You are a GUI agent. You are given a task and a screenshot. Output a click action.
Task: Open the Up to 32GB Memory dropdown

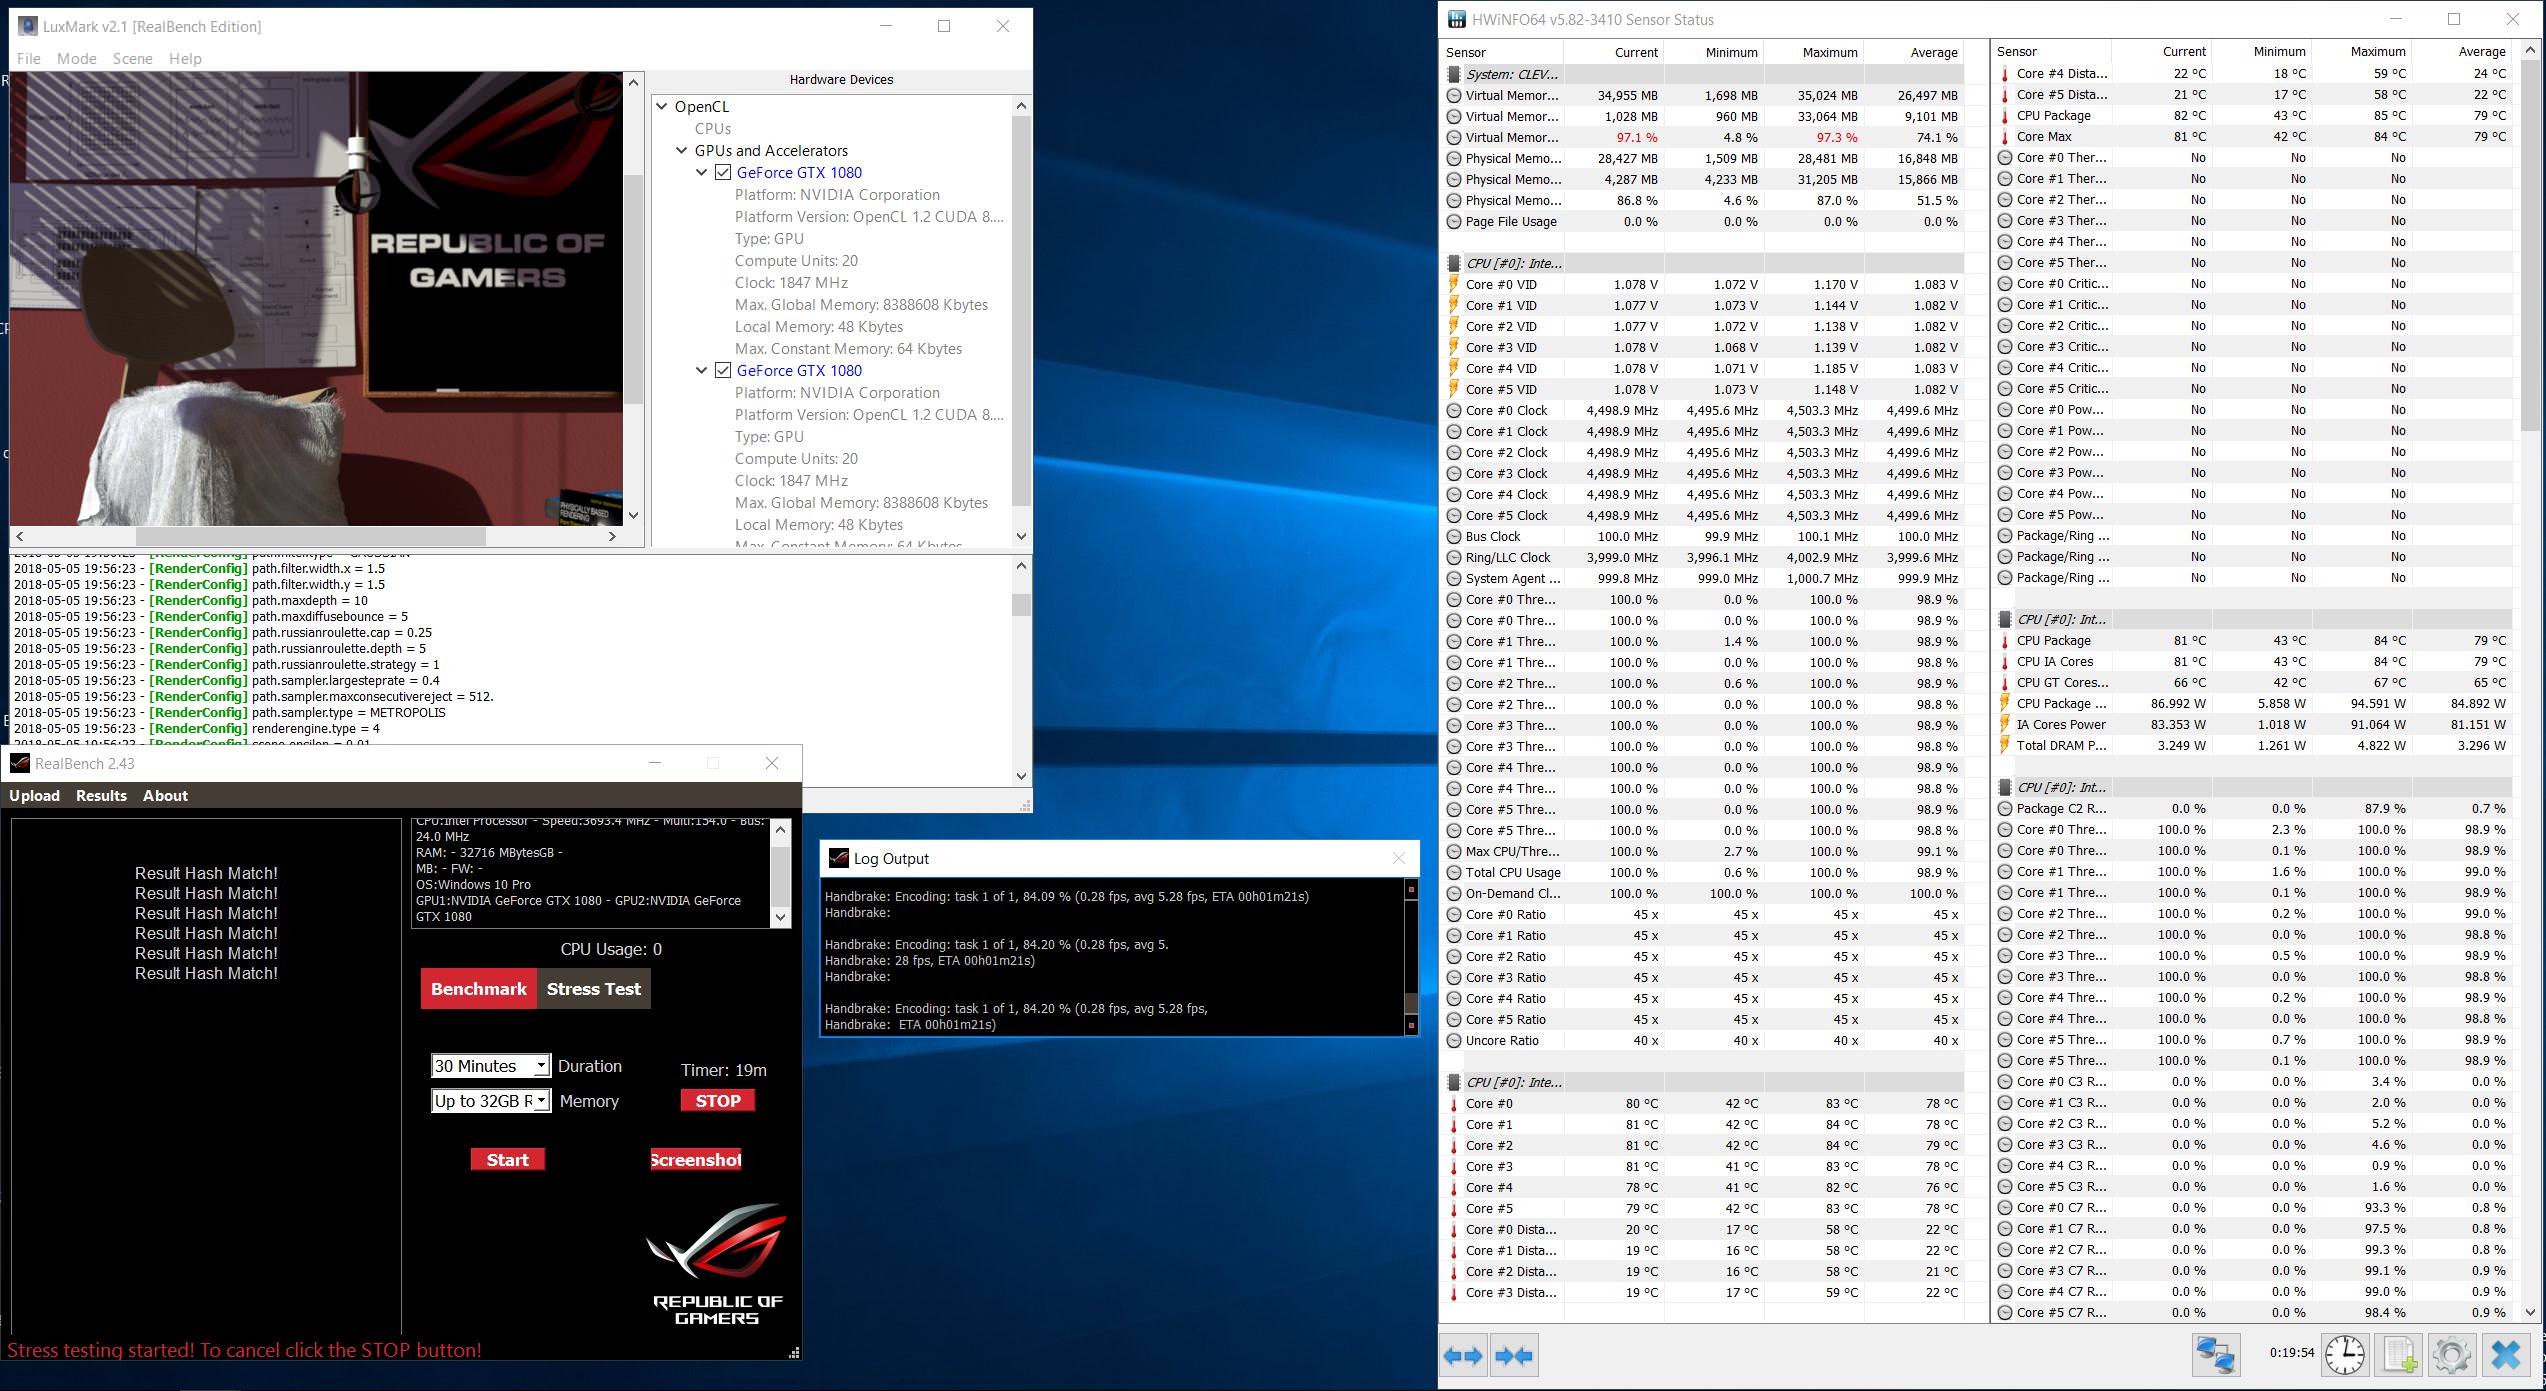pyautogui.click(x=541, y=1101)
